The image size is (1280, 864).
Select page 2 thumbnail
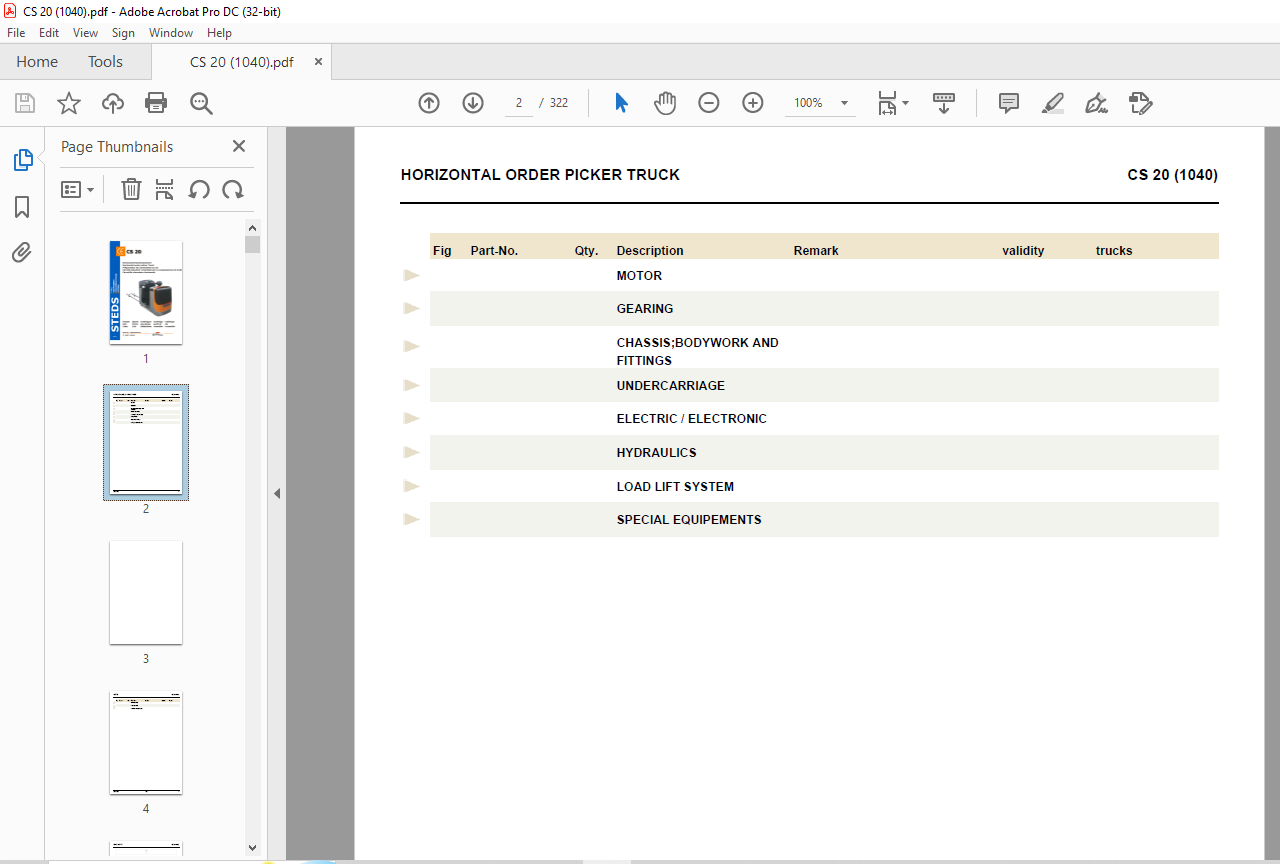point(146,442)
